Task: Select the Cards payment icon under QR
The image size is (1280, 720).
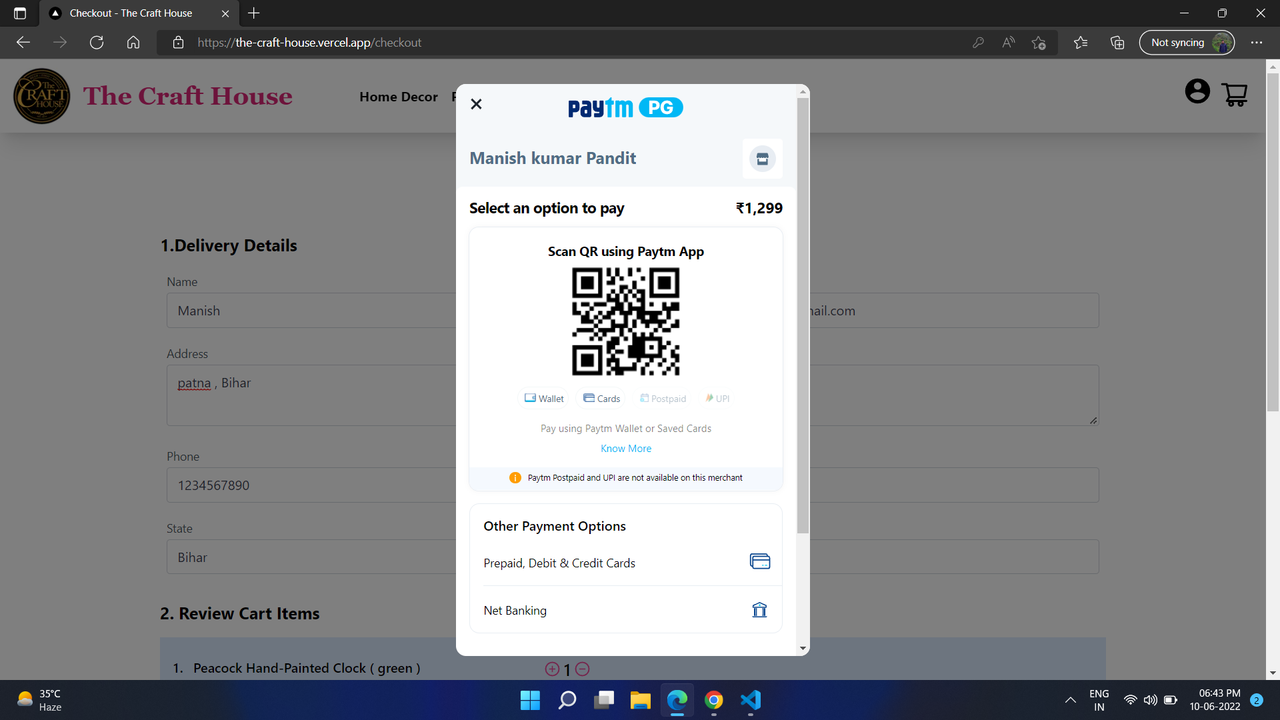Action: (x=602, y=398)
